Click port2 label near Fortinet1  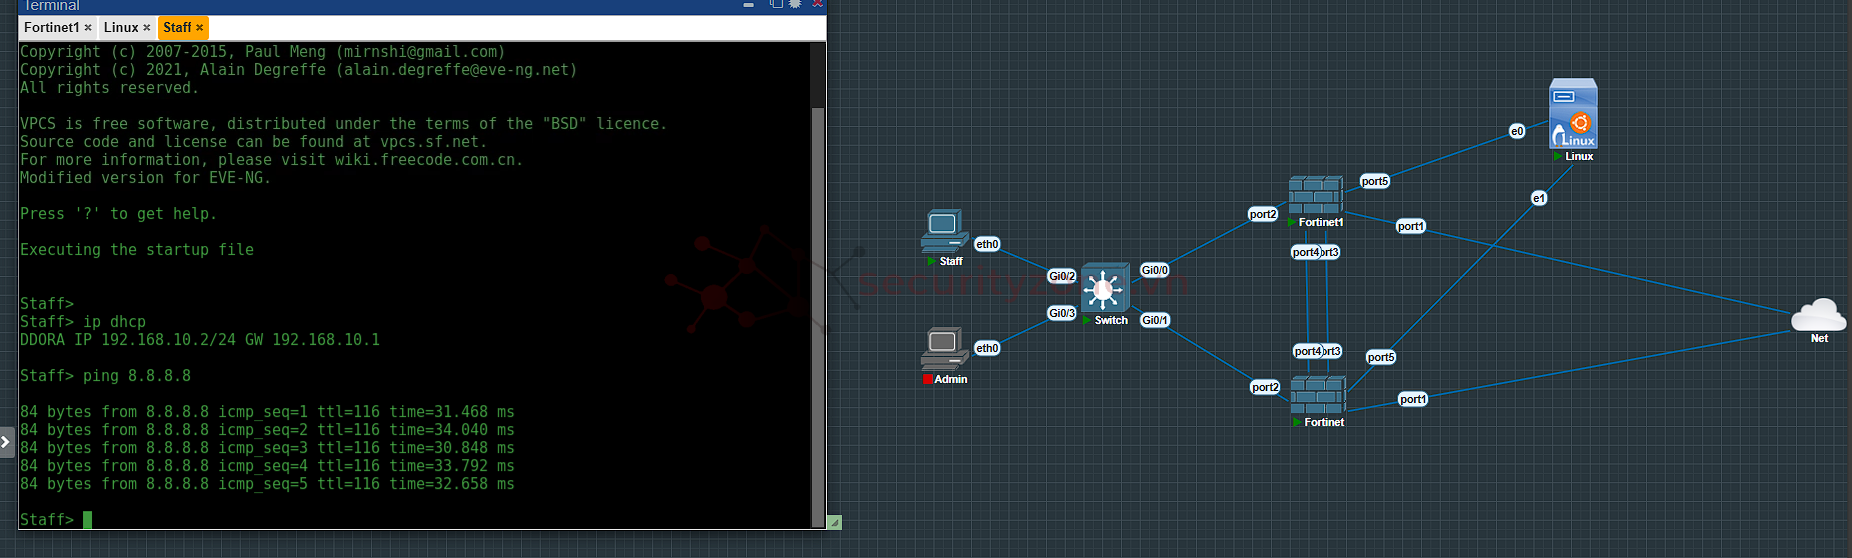tap(1263, 214)
